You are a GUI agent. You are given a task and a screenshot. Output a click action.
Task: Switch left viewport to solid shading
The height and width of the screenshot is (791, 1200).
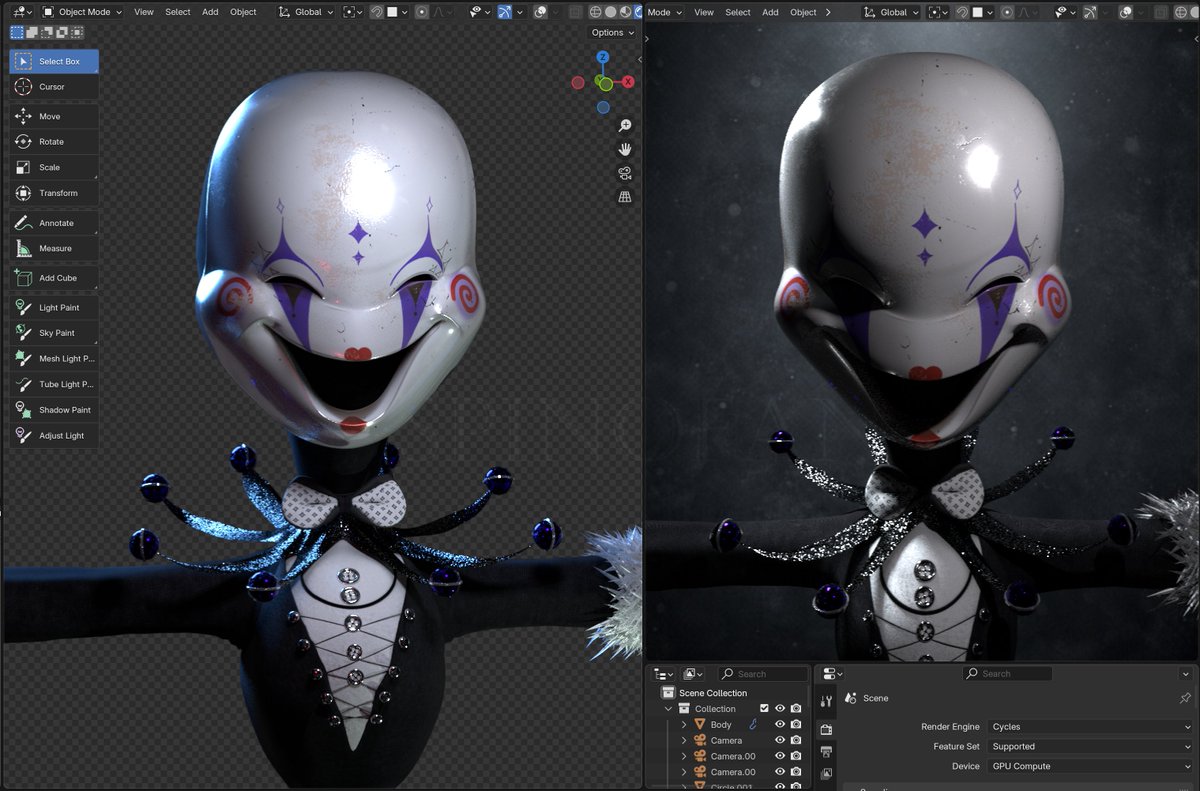pyautogui.click(x=610, y=12)
